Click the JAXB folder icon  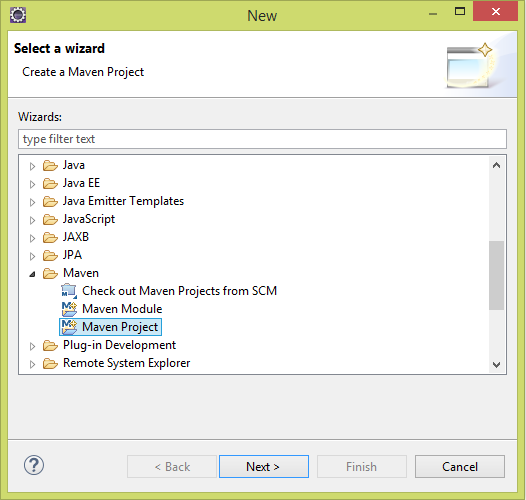point(50,237)
